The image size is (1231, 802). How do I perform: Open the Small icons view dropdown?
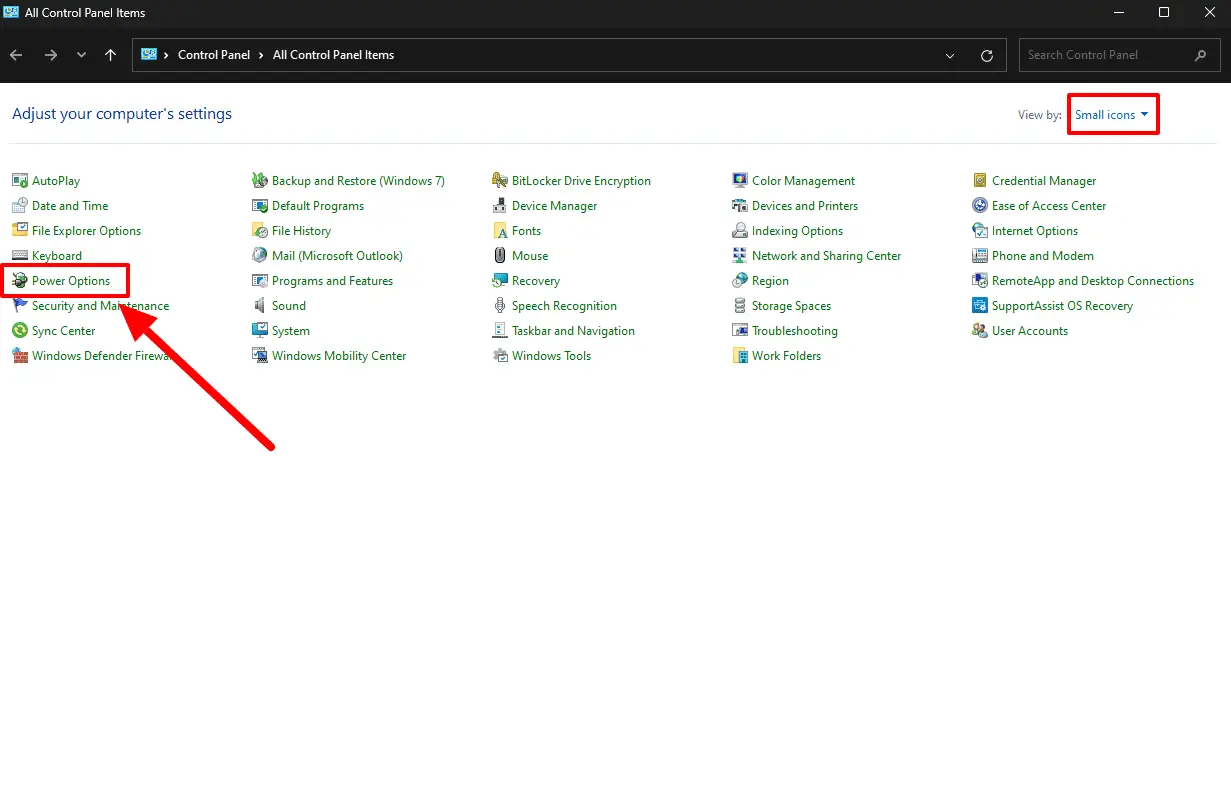(1111, 115)
